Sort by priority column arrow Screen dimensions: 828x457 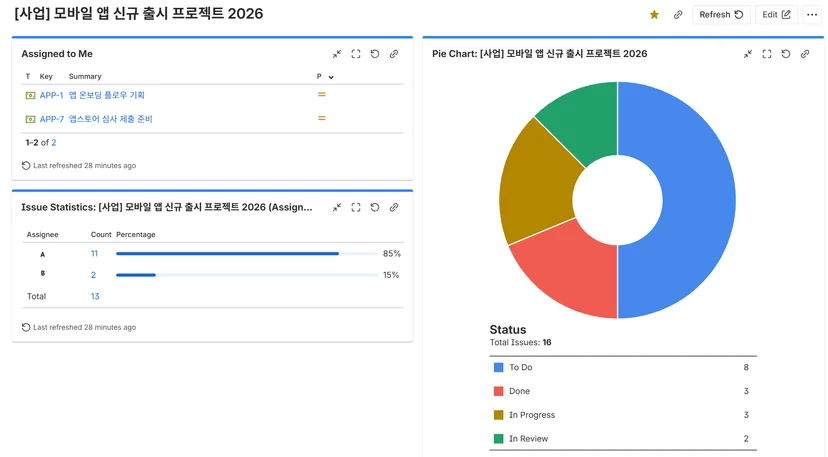pyautogui.click(x=331, y=77)
